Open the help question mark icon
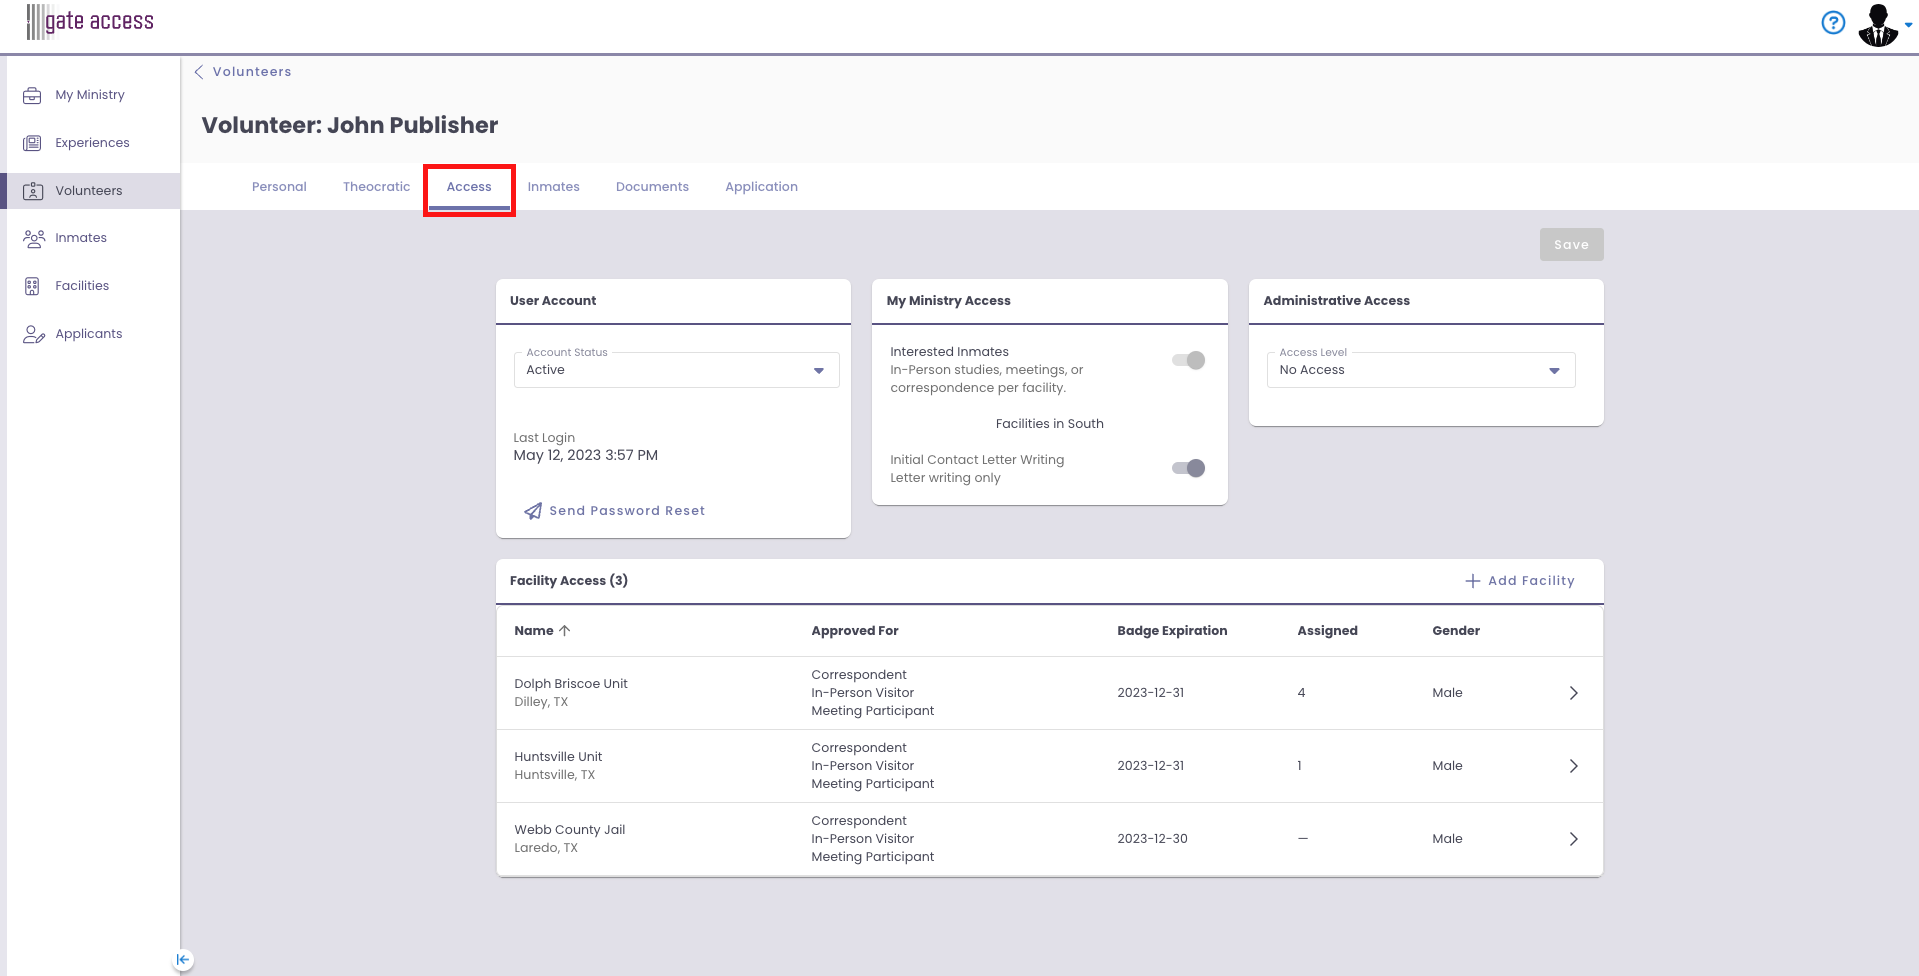This screenshot has width=1919, height=976. click(1833, 22)
